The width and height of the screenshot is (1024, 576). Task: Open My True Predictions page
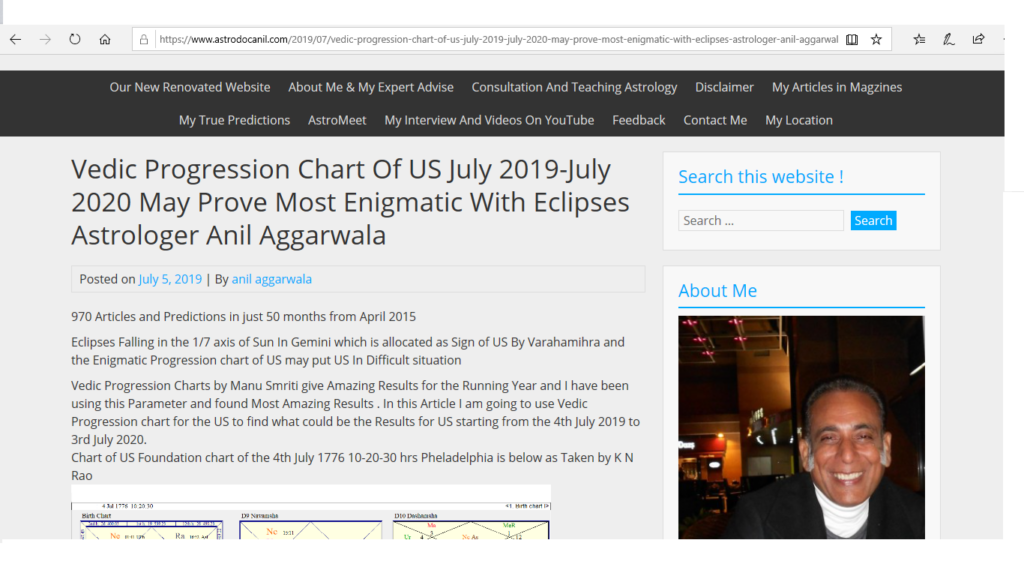234,120
